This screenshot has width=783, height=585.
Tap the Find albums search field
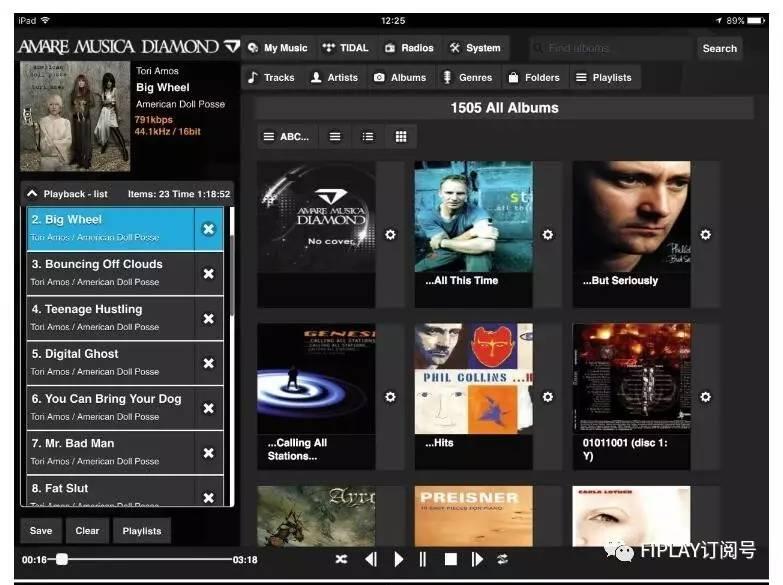pyautogui.click(x=610, y=48)
